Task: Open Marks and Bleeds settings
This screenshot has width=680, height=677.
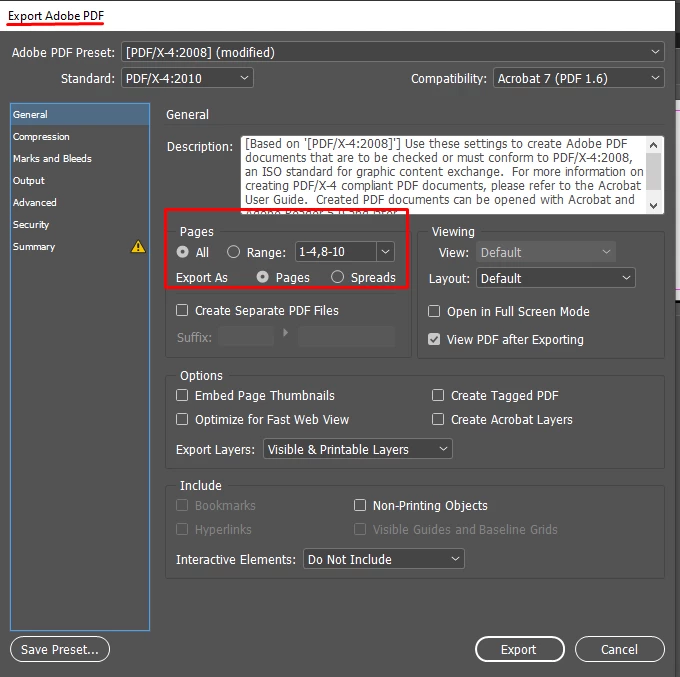Action: coord(80,159)
